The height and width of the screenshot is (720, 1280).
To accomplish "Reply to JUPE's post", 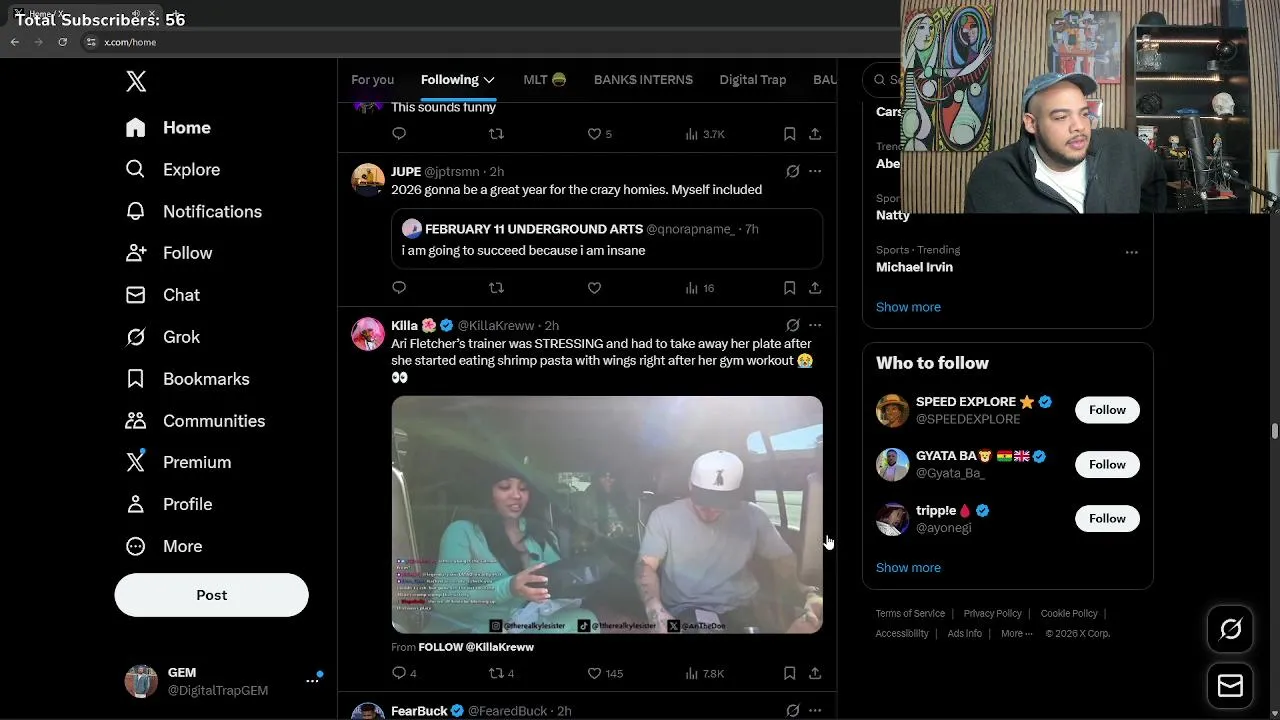I will point(399,288).
